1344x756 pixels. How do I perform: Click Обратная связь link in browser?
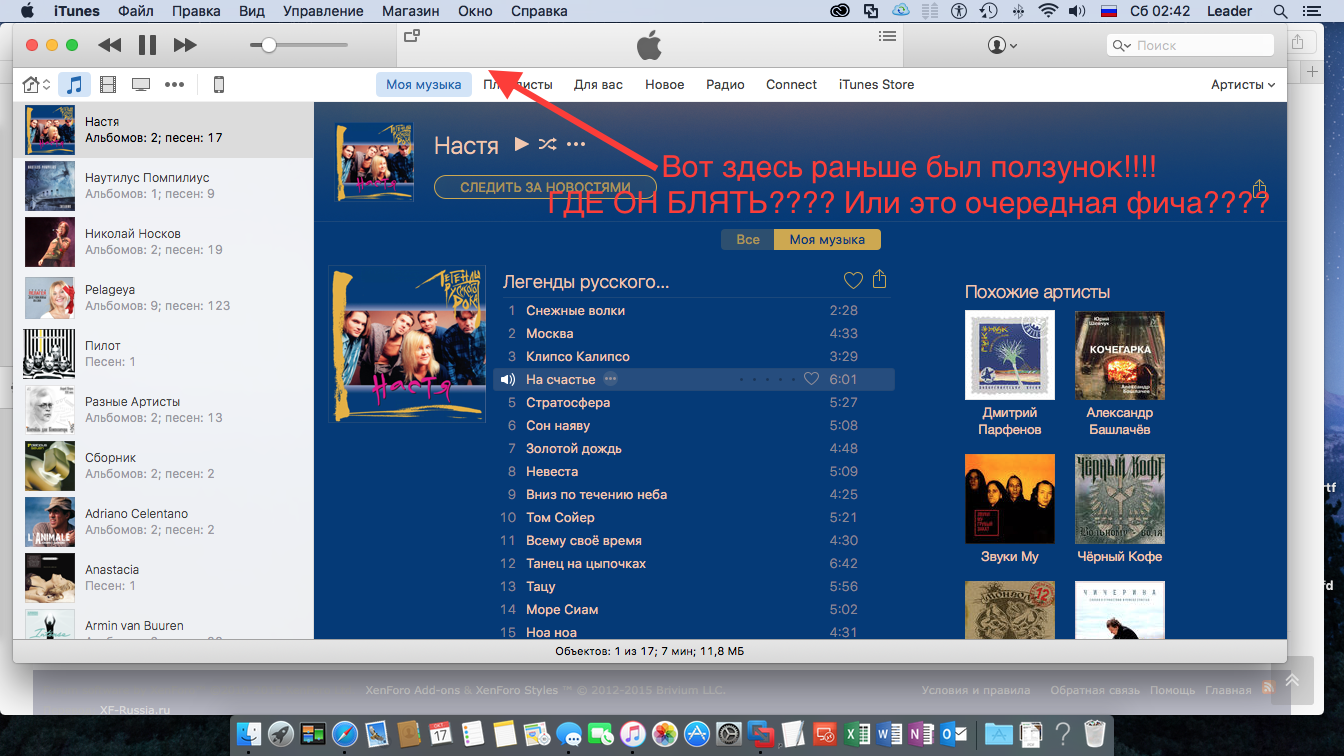pos(1095,690)
